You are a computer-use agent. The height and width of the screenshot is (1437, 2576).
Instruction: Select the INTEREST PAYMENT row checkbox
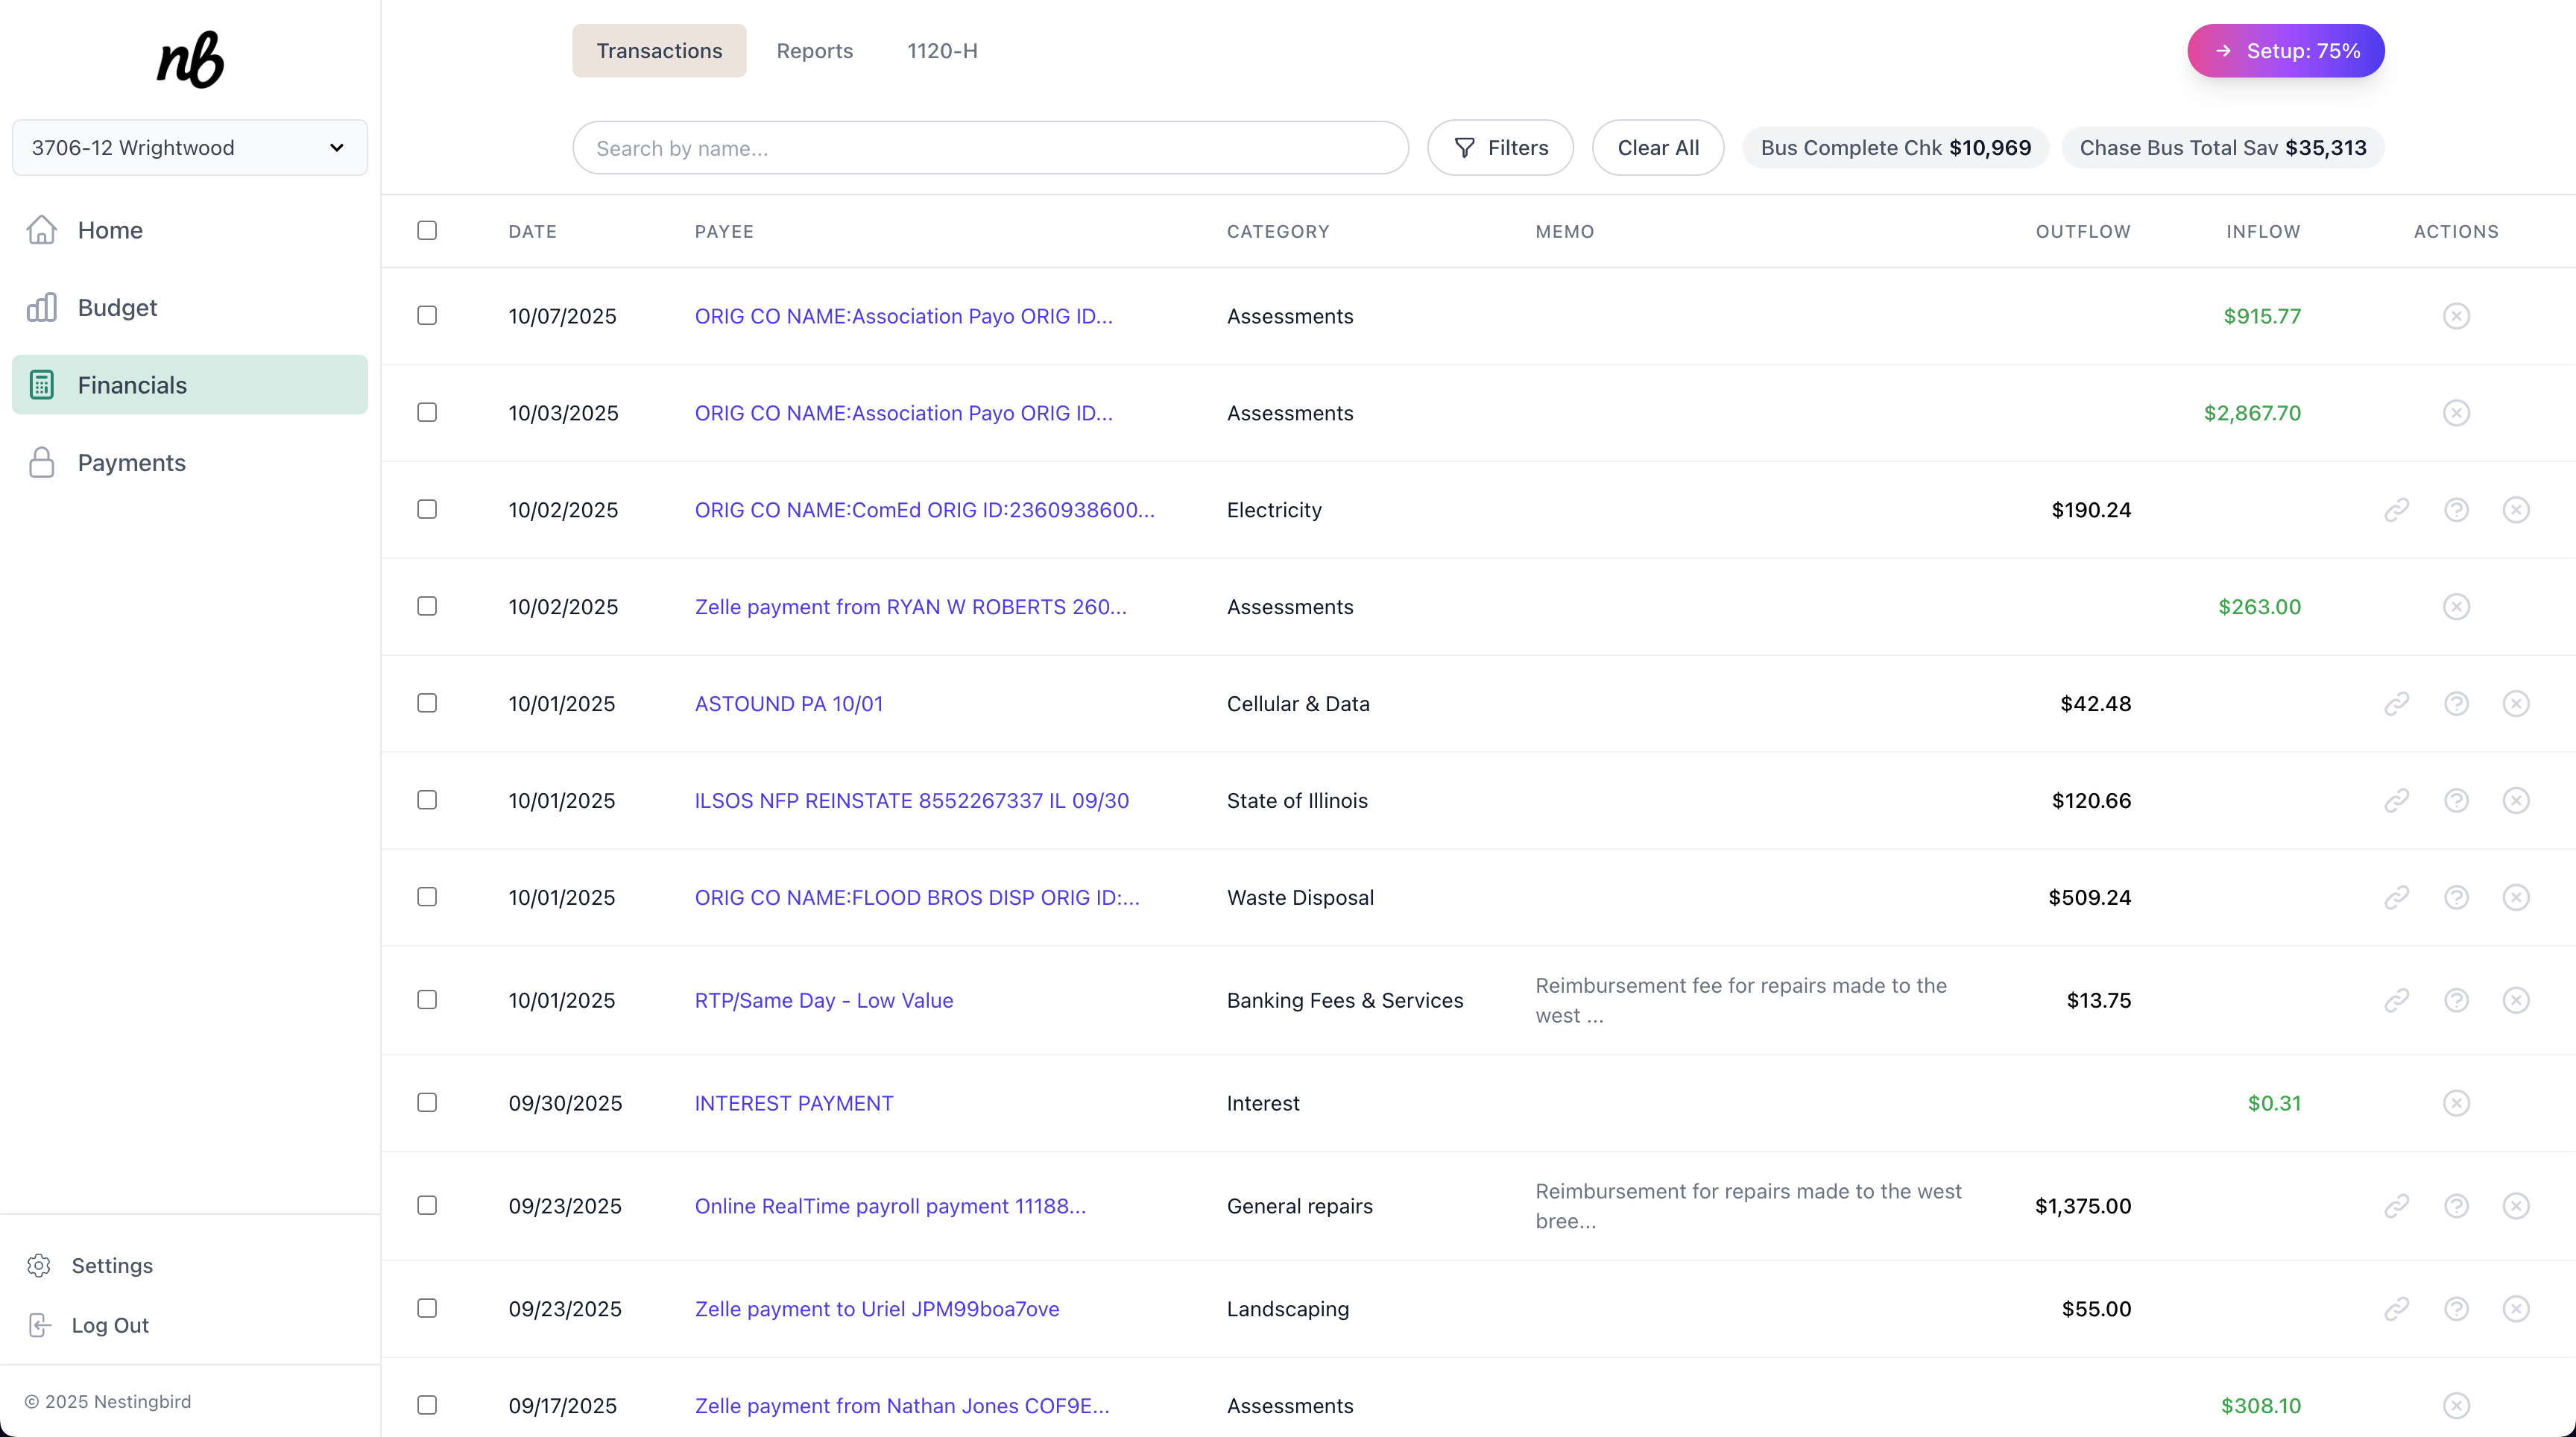coord(427,1102)
